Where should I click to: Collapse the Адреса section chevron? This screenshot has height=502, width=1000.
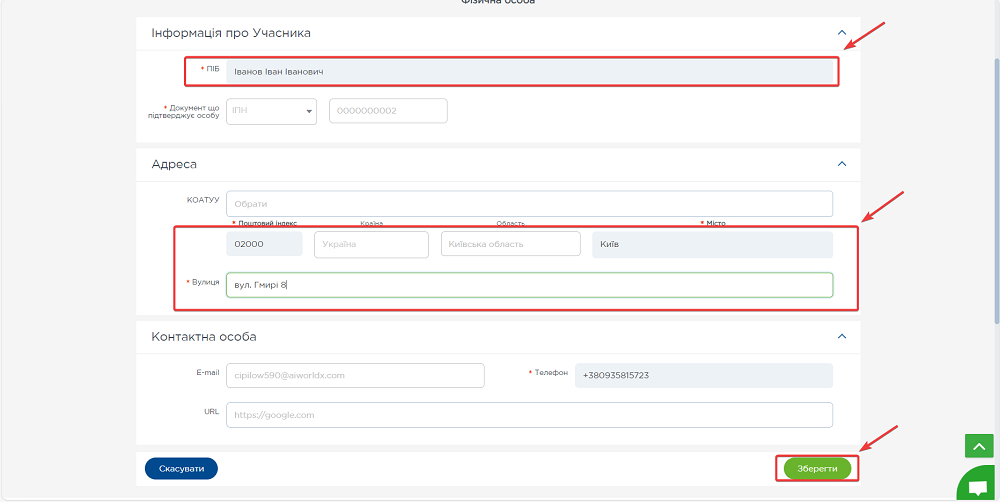[x=841, y=164]
